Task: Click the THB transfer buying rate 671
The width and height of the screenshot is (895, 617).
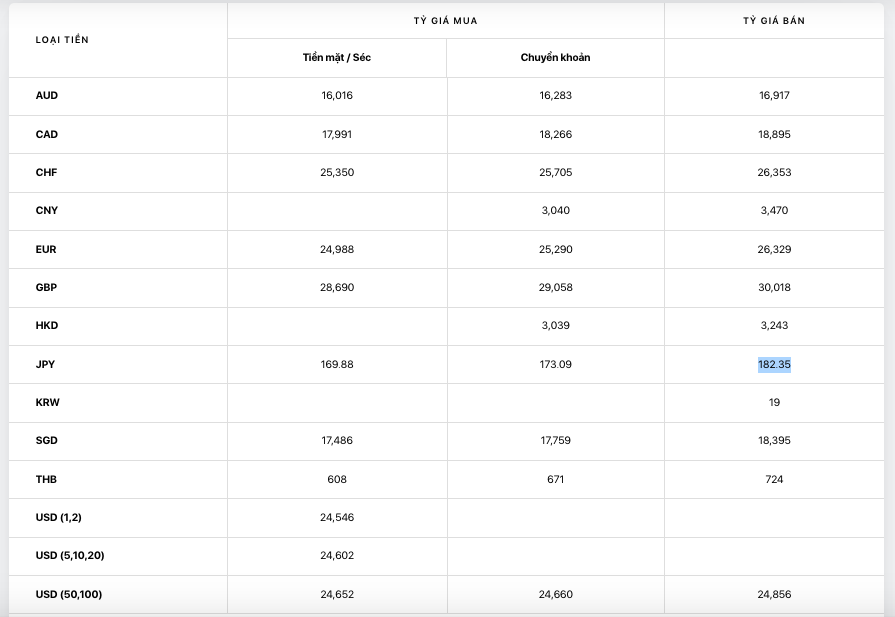Action: (555, 479)
